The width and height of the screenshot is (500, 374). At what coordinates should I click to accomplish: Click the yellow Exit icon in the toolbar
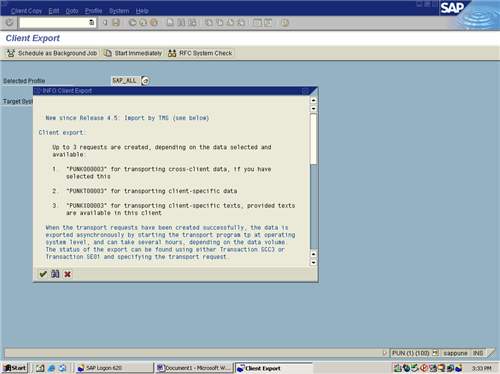tap(143, 23)
